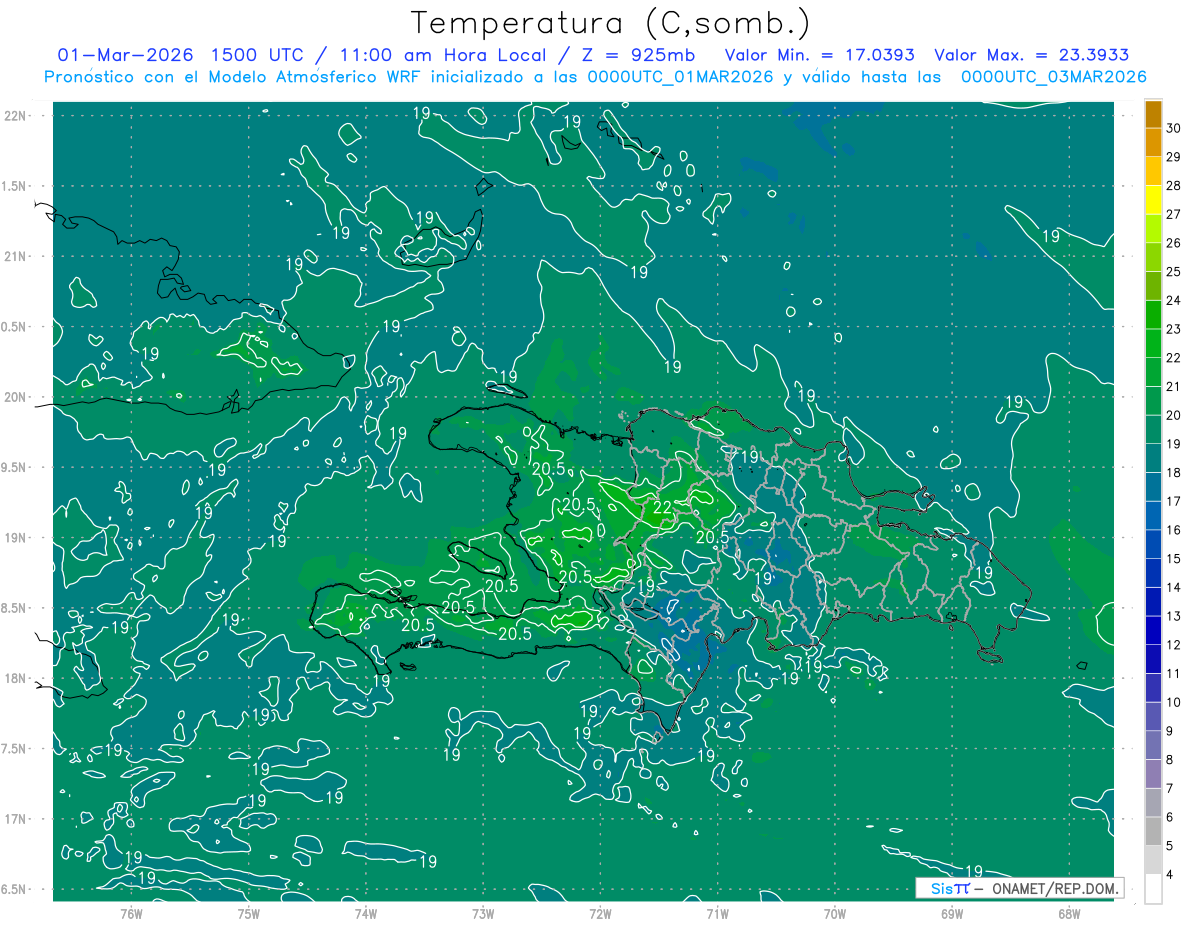Click the '68W' longitude axis label

pyautogui.click(x=1069, y=913)
